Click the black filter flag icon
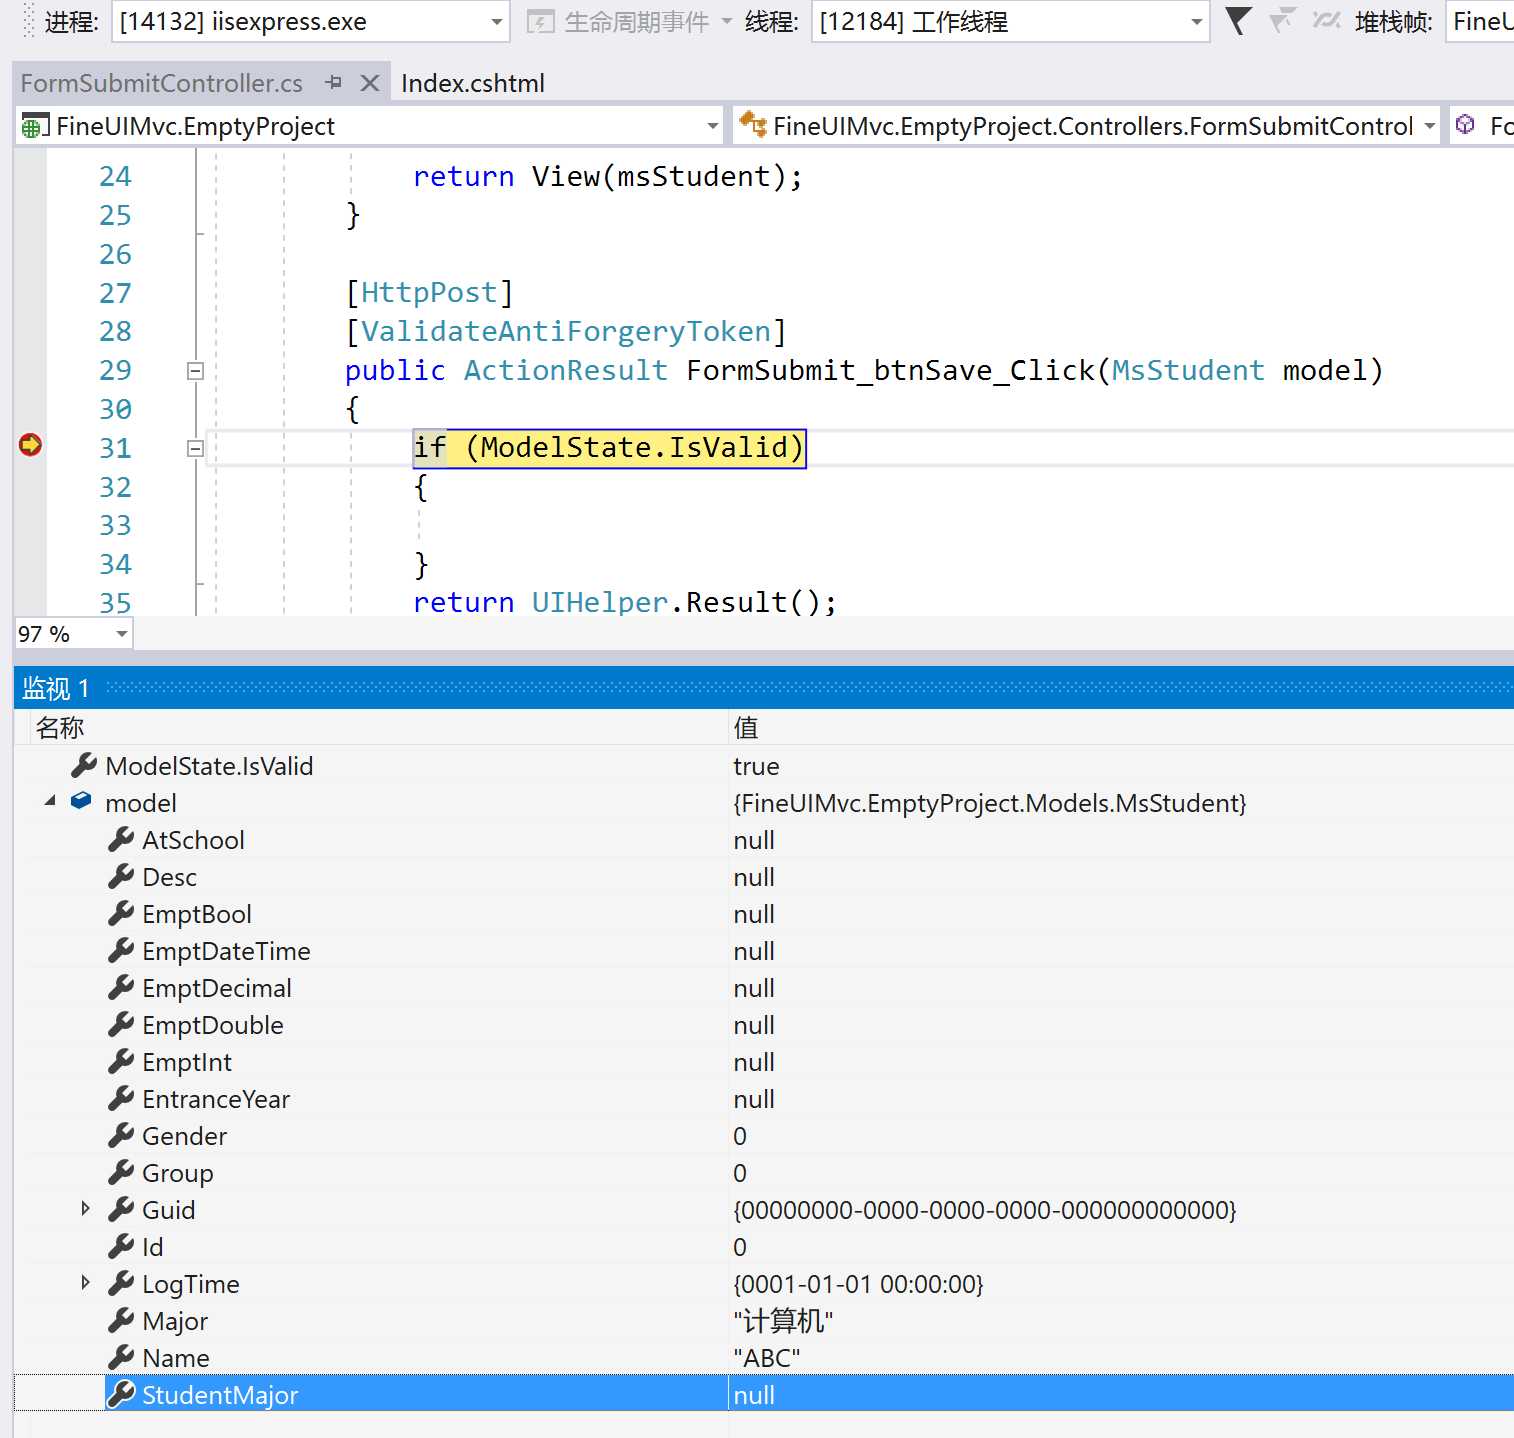Viewport: 1514px width, 1438px height. click(1238, 21)
